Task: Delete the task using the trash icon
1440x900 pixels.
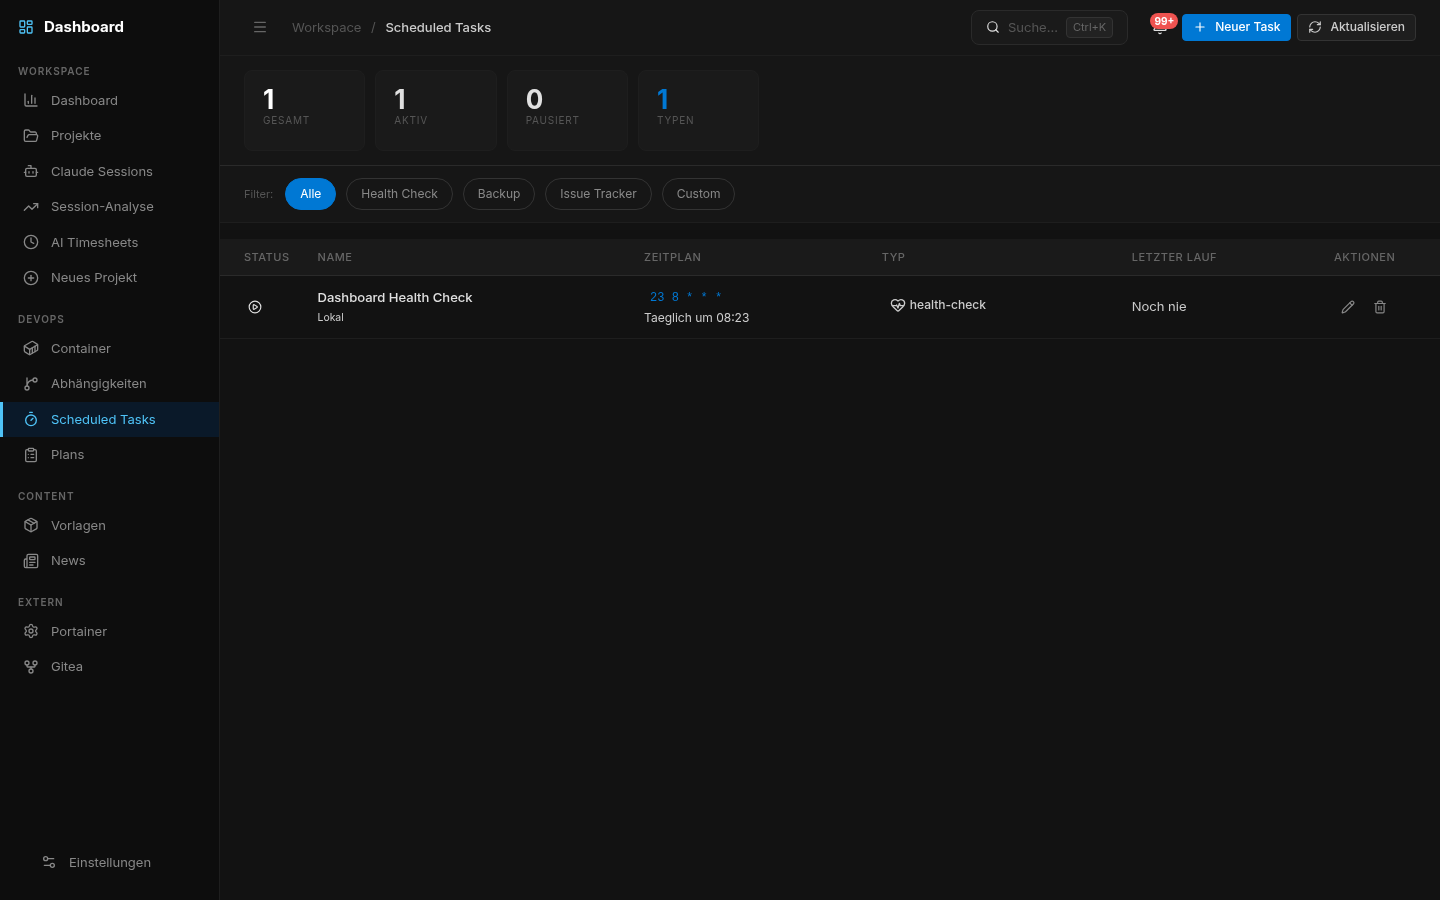Action: (1380, 307)
